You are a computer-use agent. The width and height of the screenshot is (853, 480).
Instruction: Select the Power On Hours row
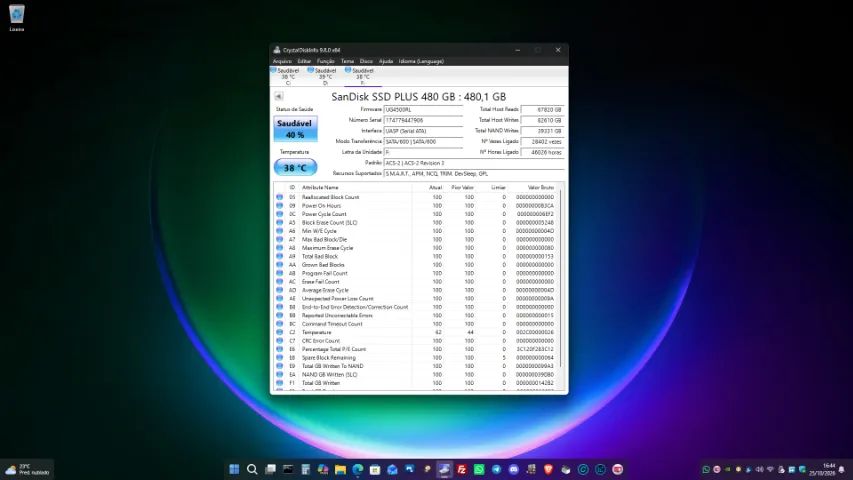tap(417, 206)
